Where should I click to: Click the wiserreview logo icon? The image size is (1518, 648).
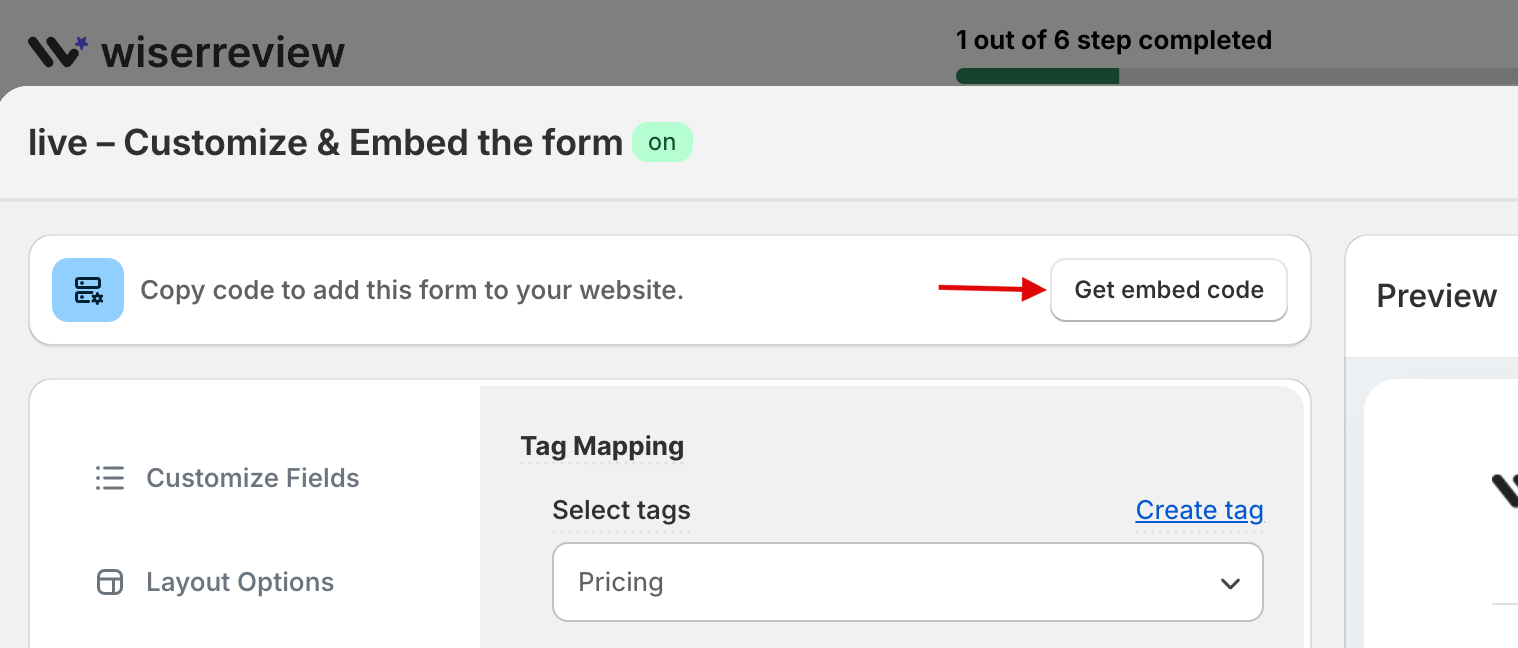[58, 51]
